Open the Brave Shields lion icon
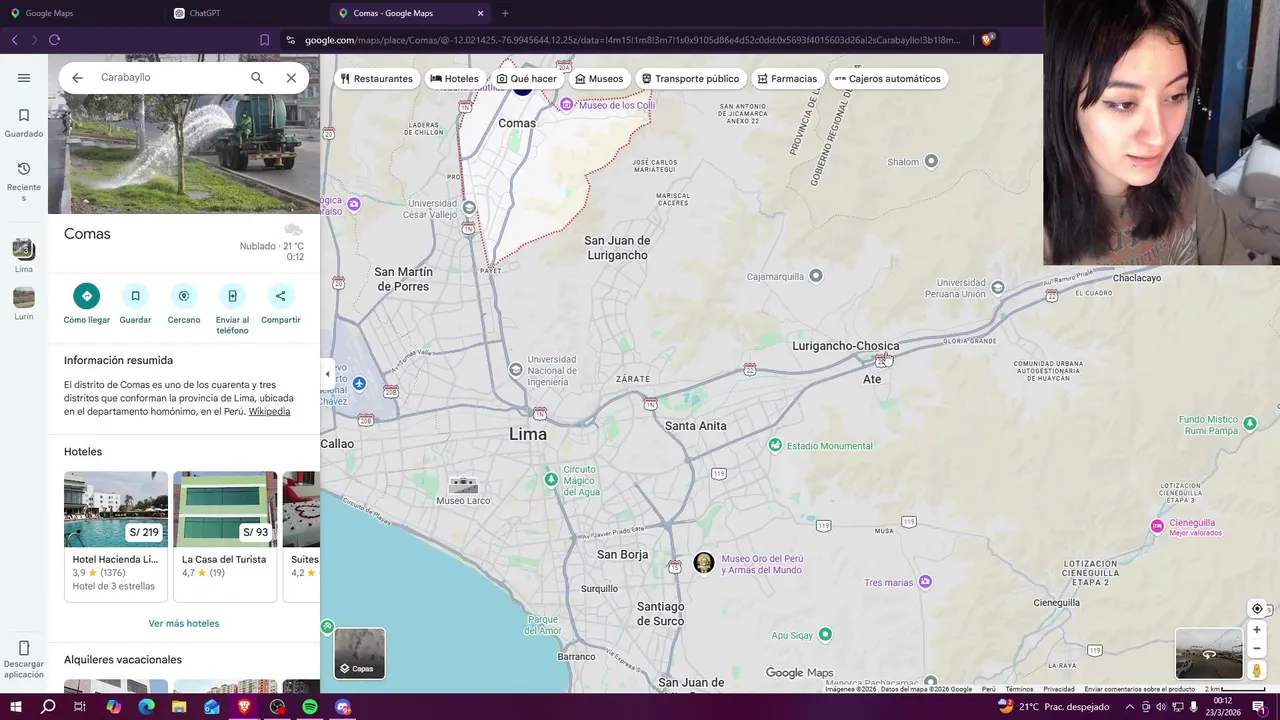The image size is (1280, 720). click(x=987, y=40)
